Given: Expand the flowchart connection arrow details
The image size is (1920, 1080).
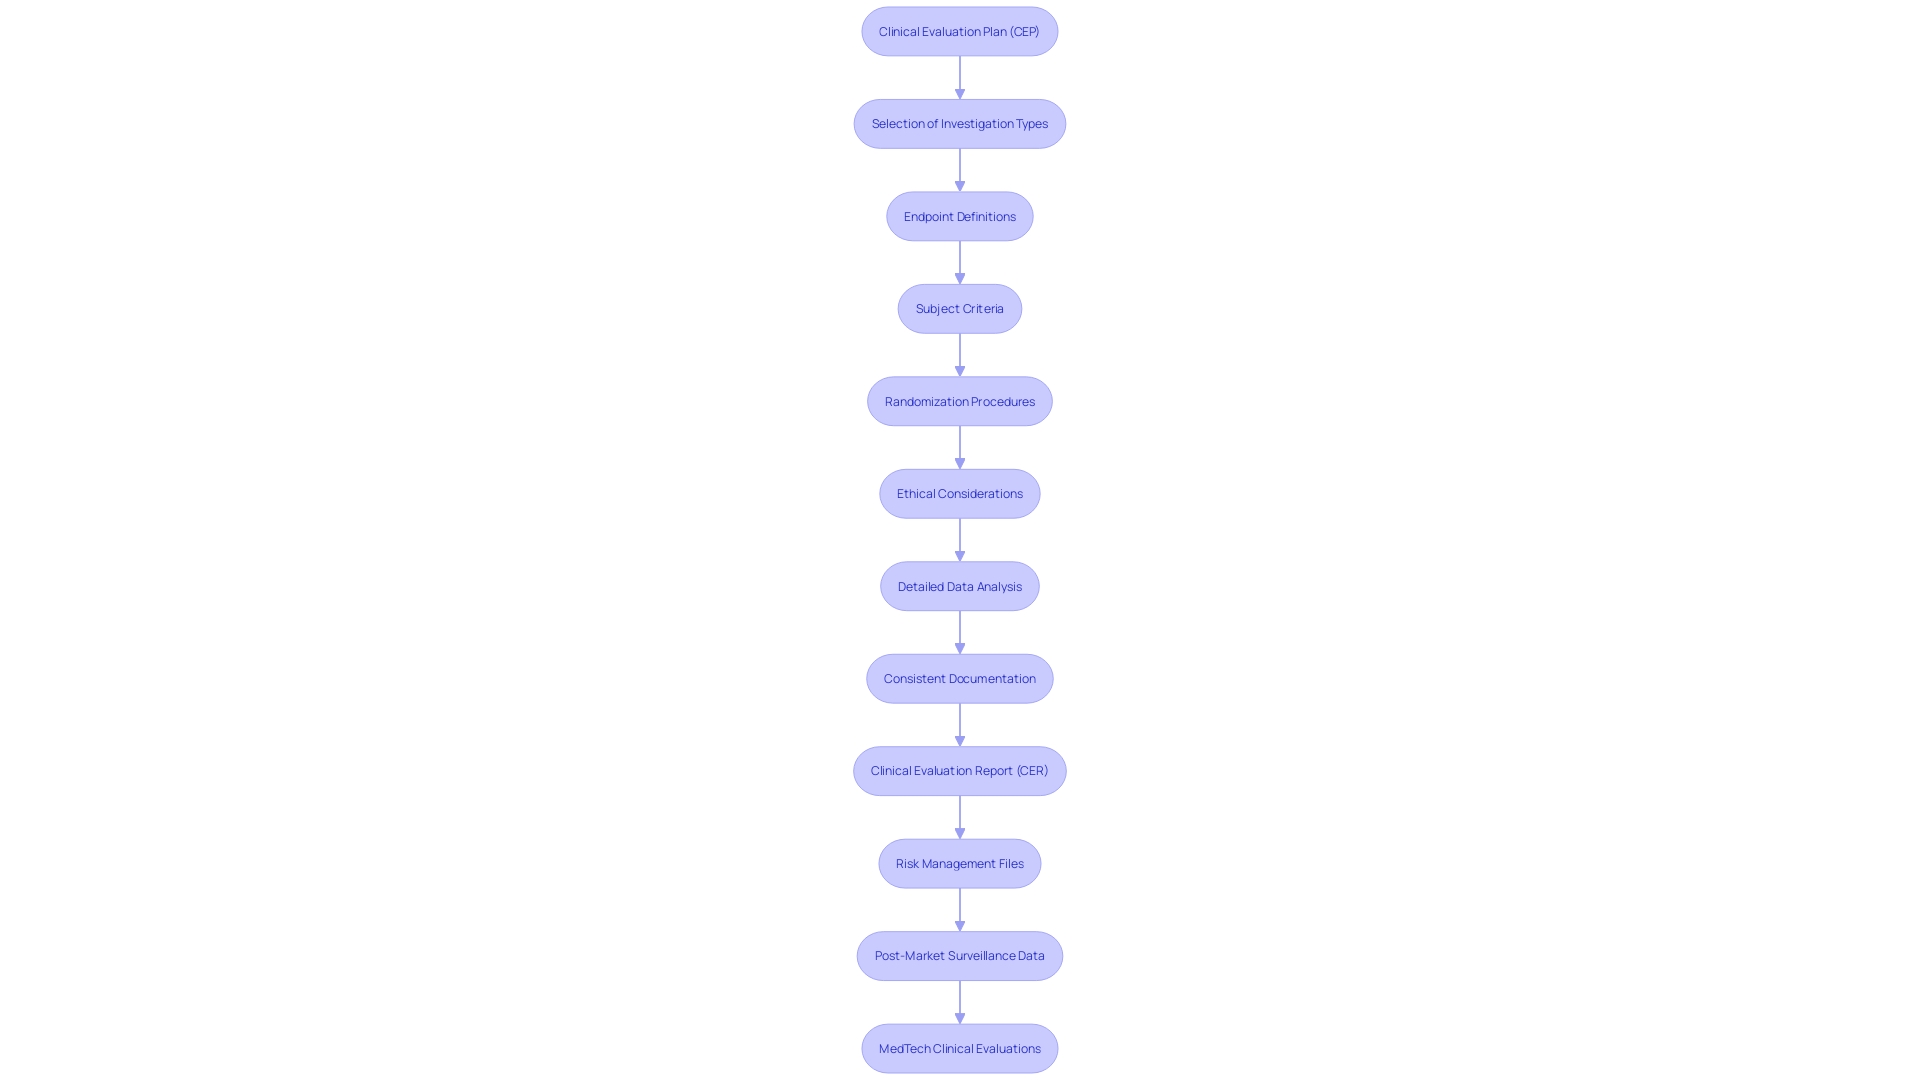Looking at the screenshot, I should click(959, 75).
